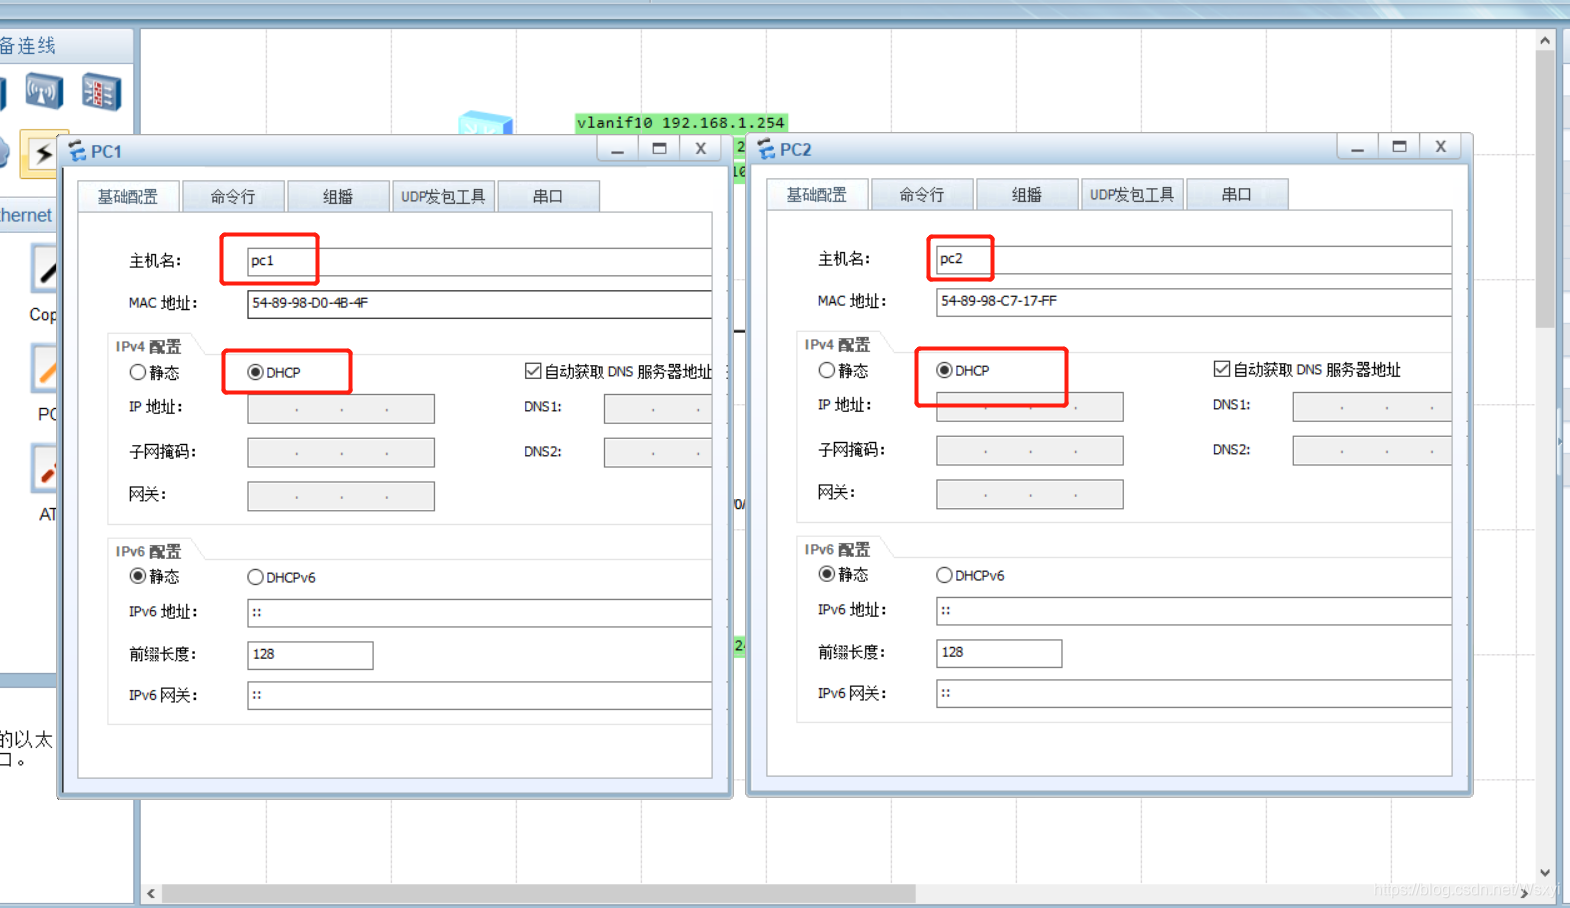
Task: Toggle 自动获取 DNS checkbox in PC2 window
Action: pyautogui.click(x=1222, y=369)
